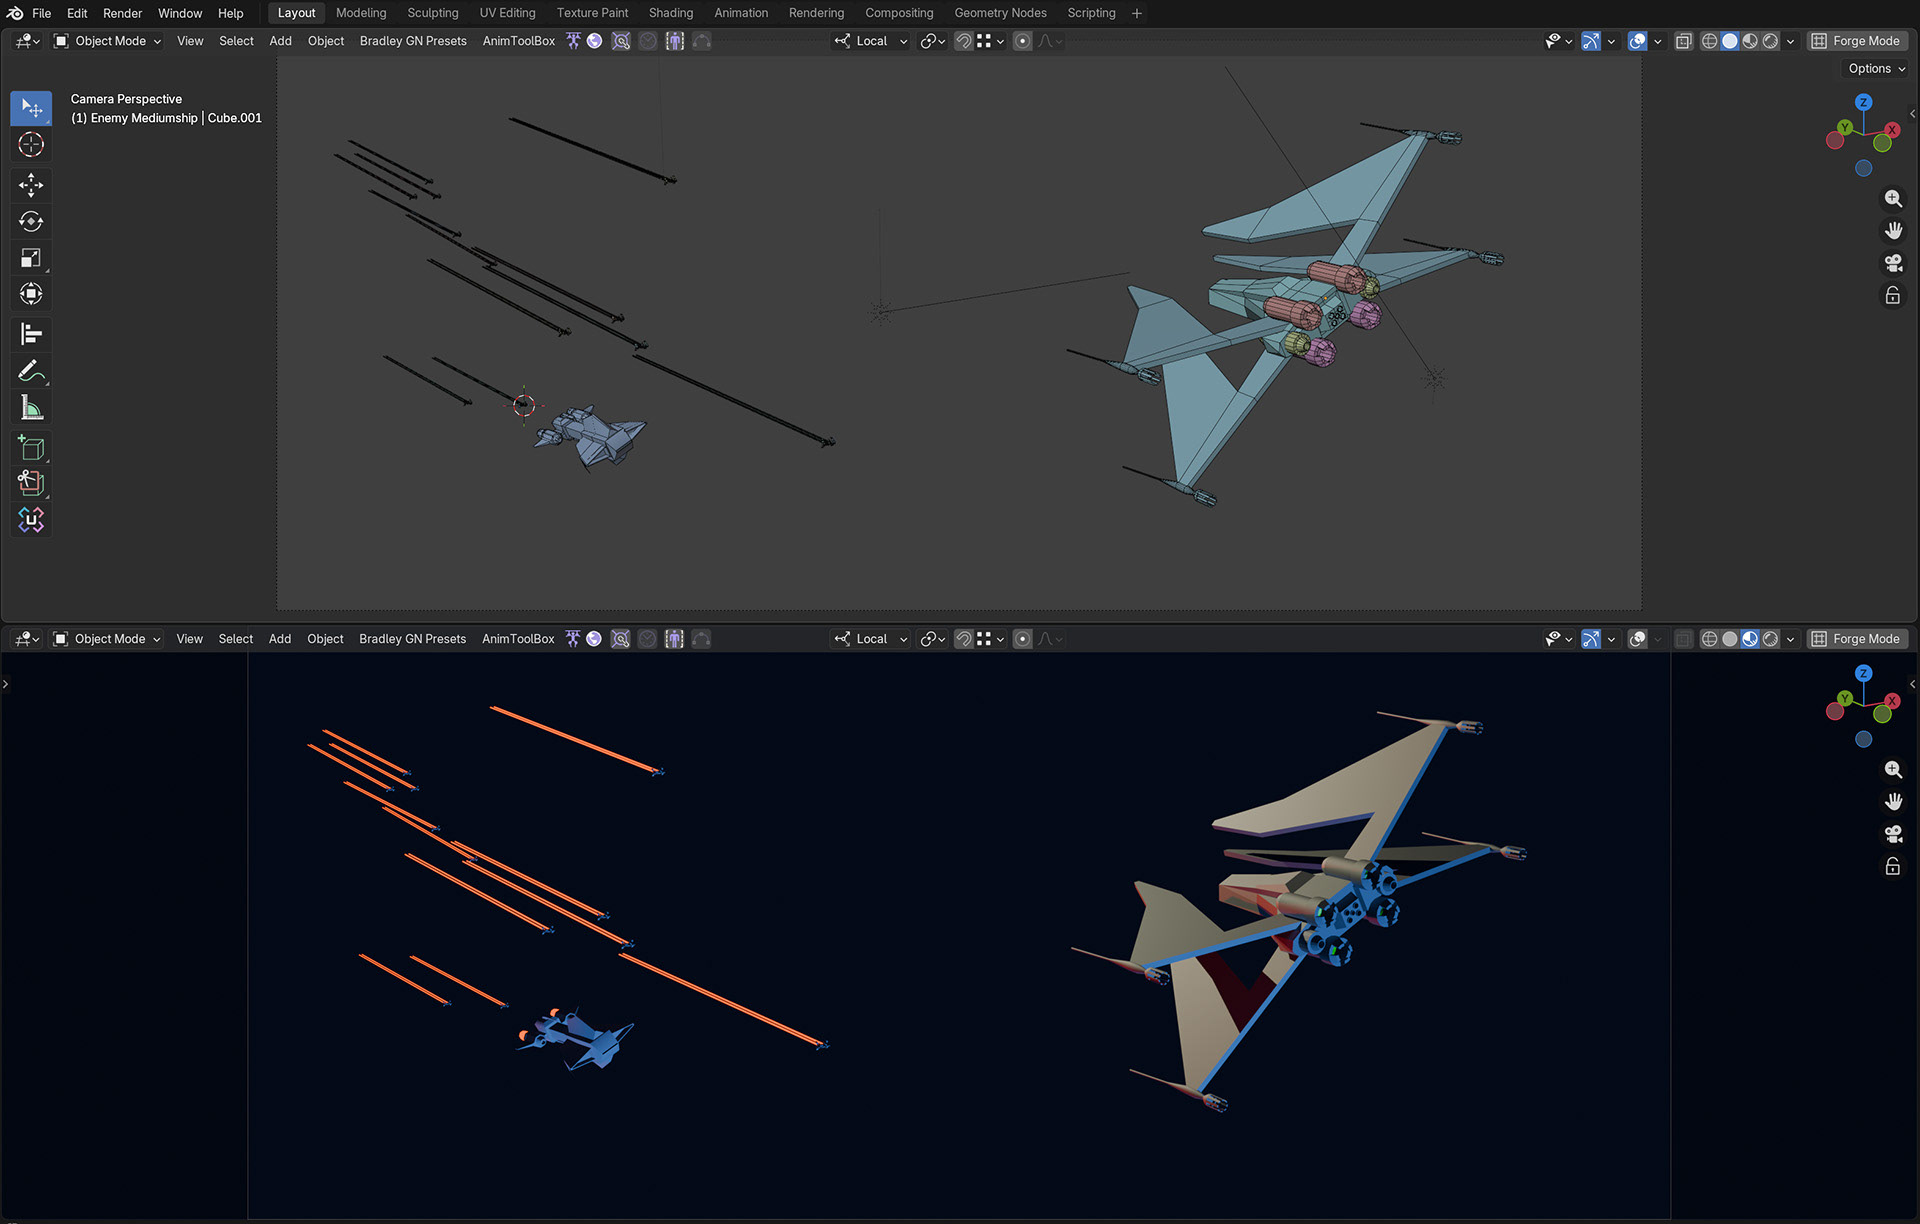The height and width of the screenshot is (1224, 1920).
Task: Open Bradley GN Presets in upper header
Action: [413, 41]
